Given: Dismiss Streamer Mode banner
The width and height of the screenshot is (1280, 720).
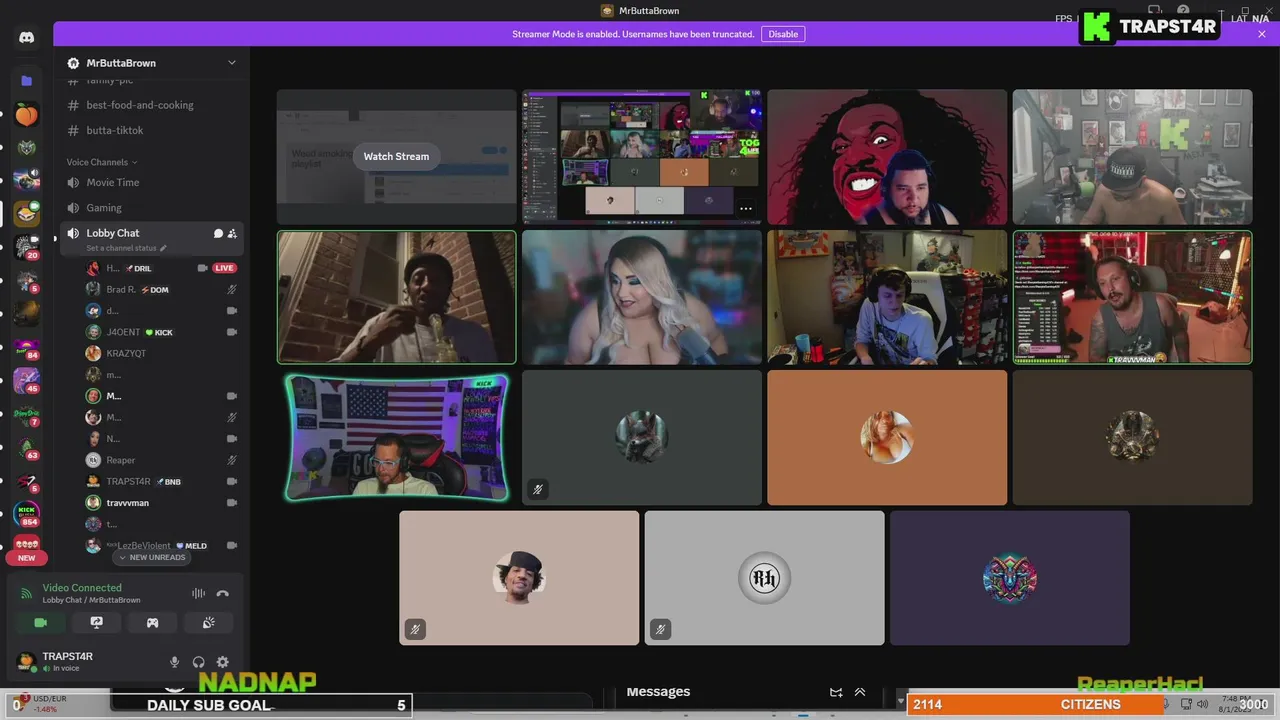Looking at the screenshot, I should click(1262, 34).
